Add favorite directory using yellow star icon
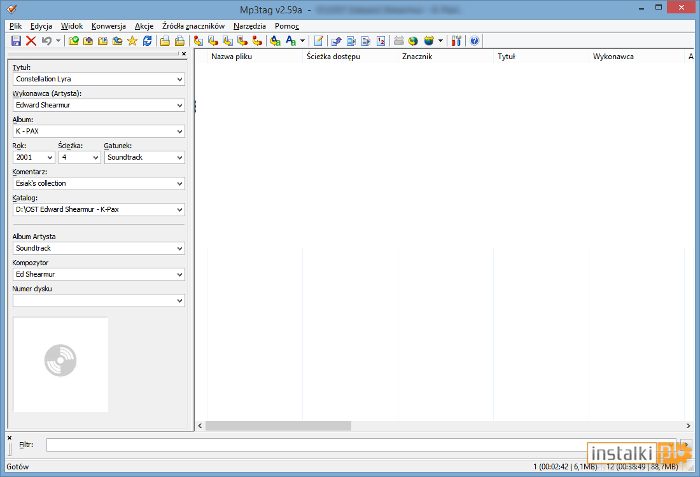Screen dimensions: 700x477 click(132, 41)
